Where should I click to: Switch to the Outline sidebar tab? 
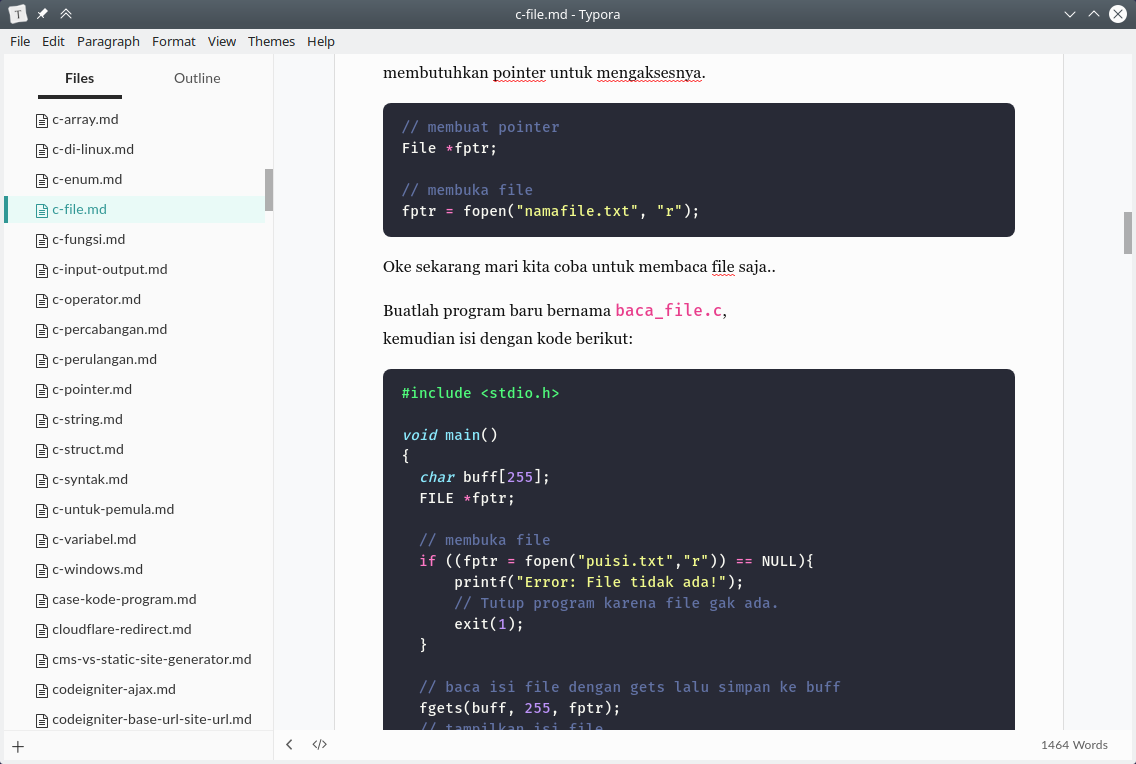[197, 78]
